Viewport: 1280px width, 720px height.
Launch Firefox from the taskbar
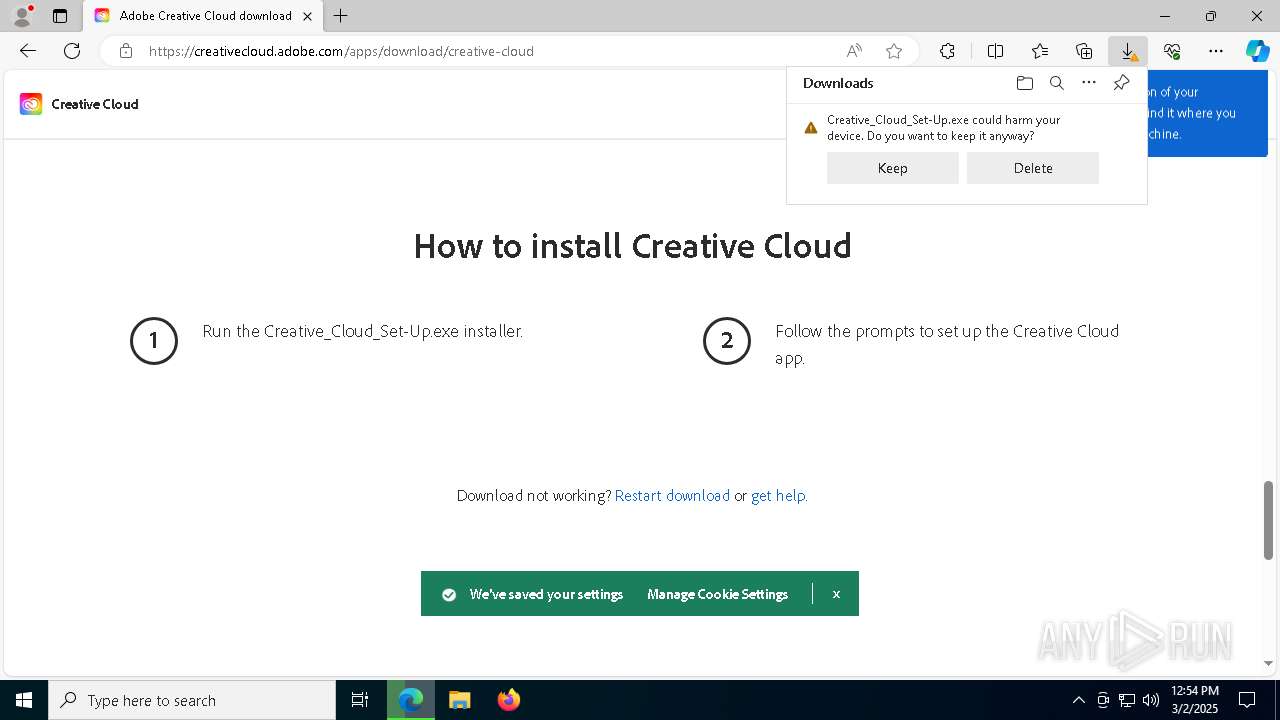(x=508, y=700)
